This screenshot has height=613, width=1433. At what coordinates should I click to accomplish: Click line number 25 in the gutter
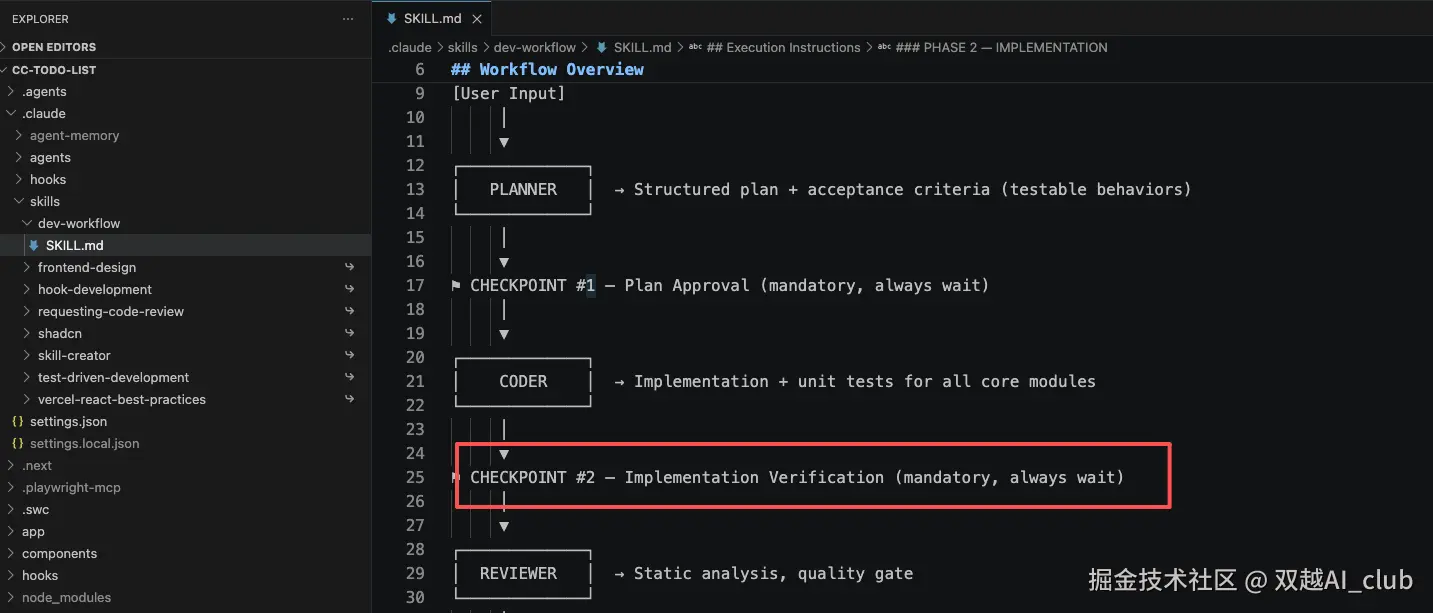pos(415,477)
